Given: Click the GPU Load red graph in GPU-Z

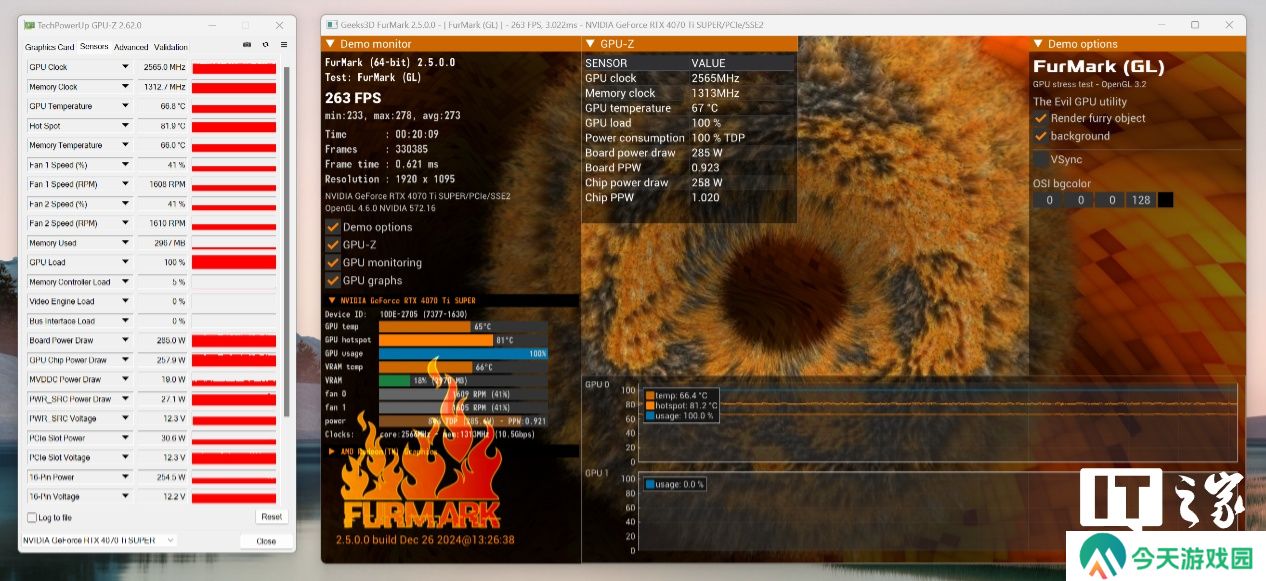Looking at the screenshot, I should coord(234,262).
